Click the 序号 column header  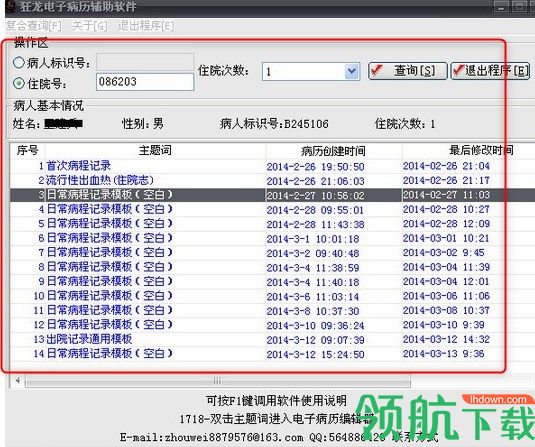[x=27, y=150]
